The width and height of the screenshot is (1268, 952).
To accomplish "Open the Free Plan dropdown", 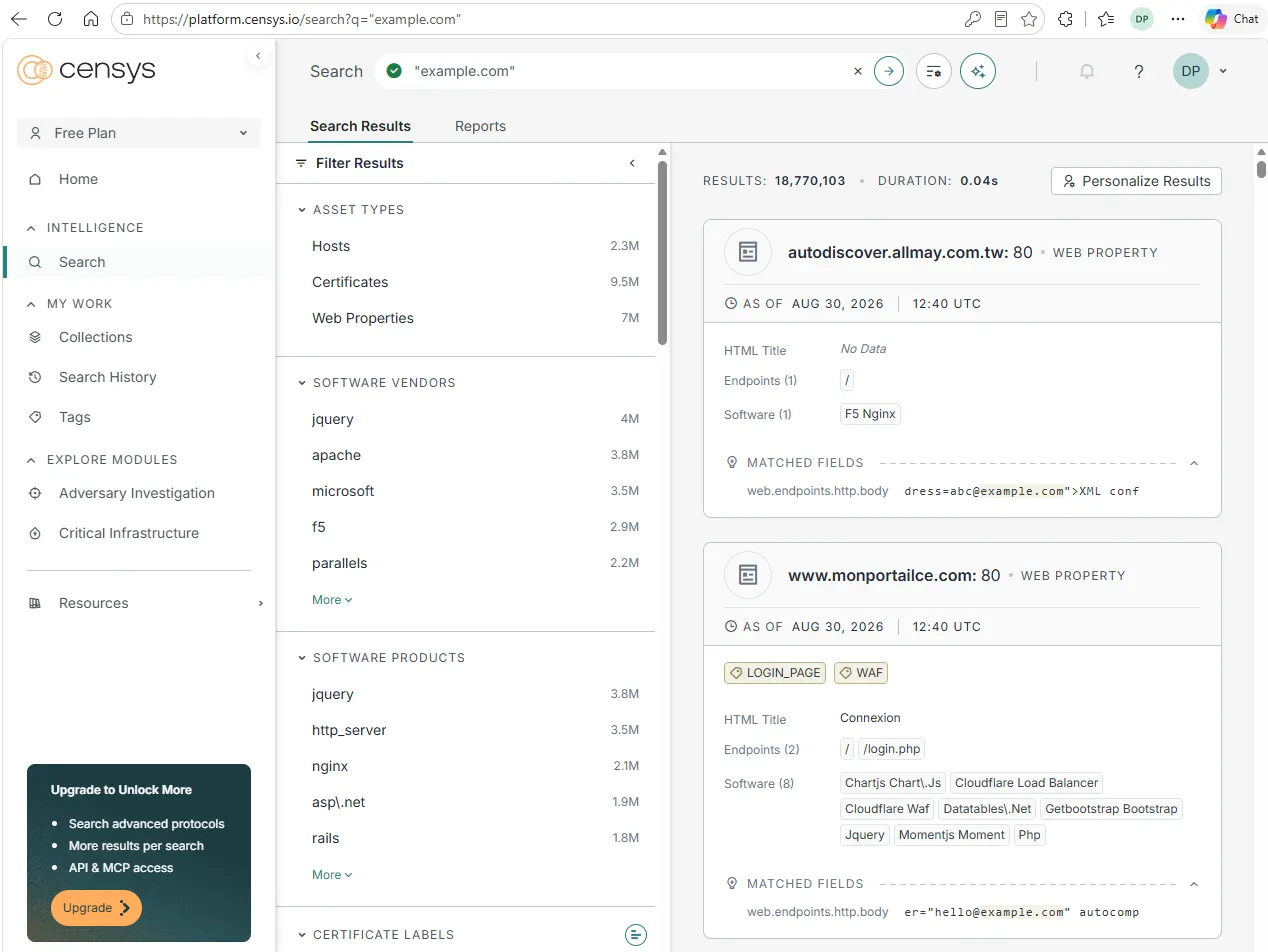I will coord(139,133).
